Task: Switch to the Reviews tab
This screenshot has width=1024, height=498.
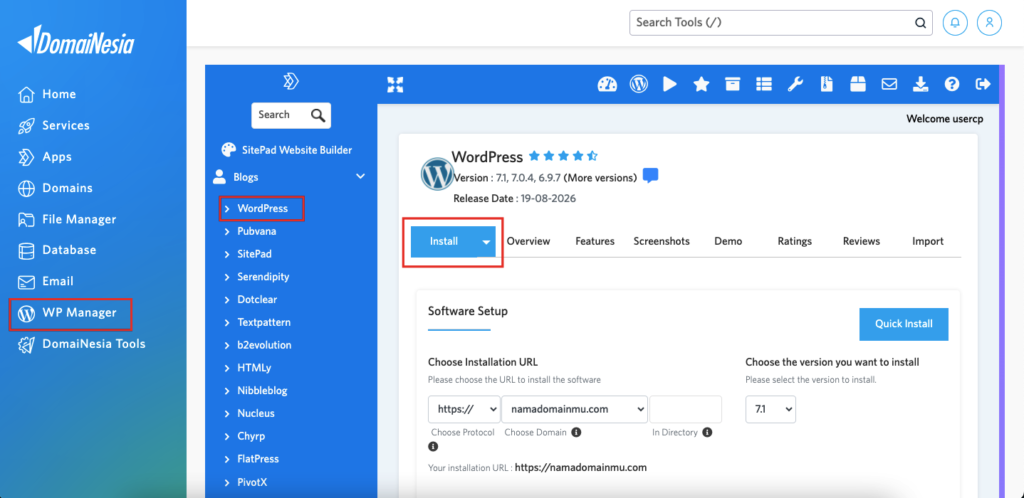Action: [861, 241]
